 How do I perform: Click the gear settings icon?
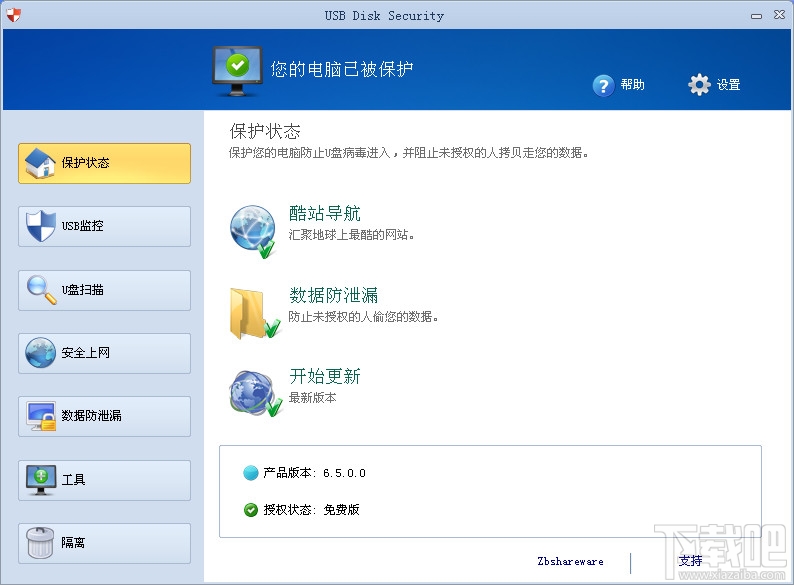point(699,85)
